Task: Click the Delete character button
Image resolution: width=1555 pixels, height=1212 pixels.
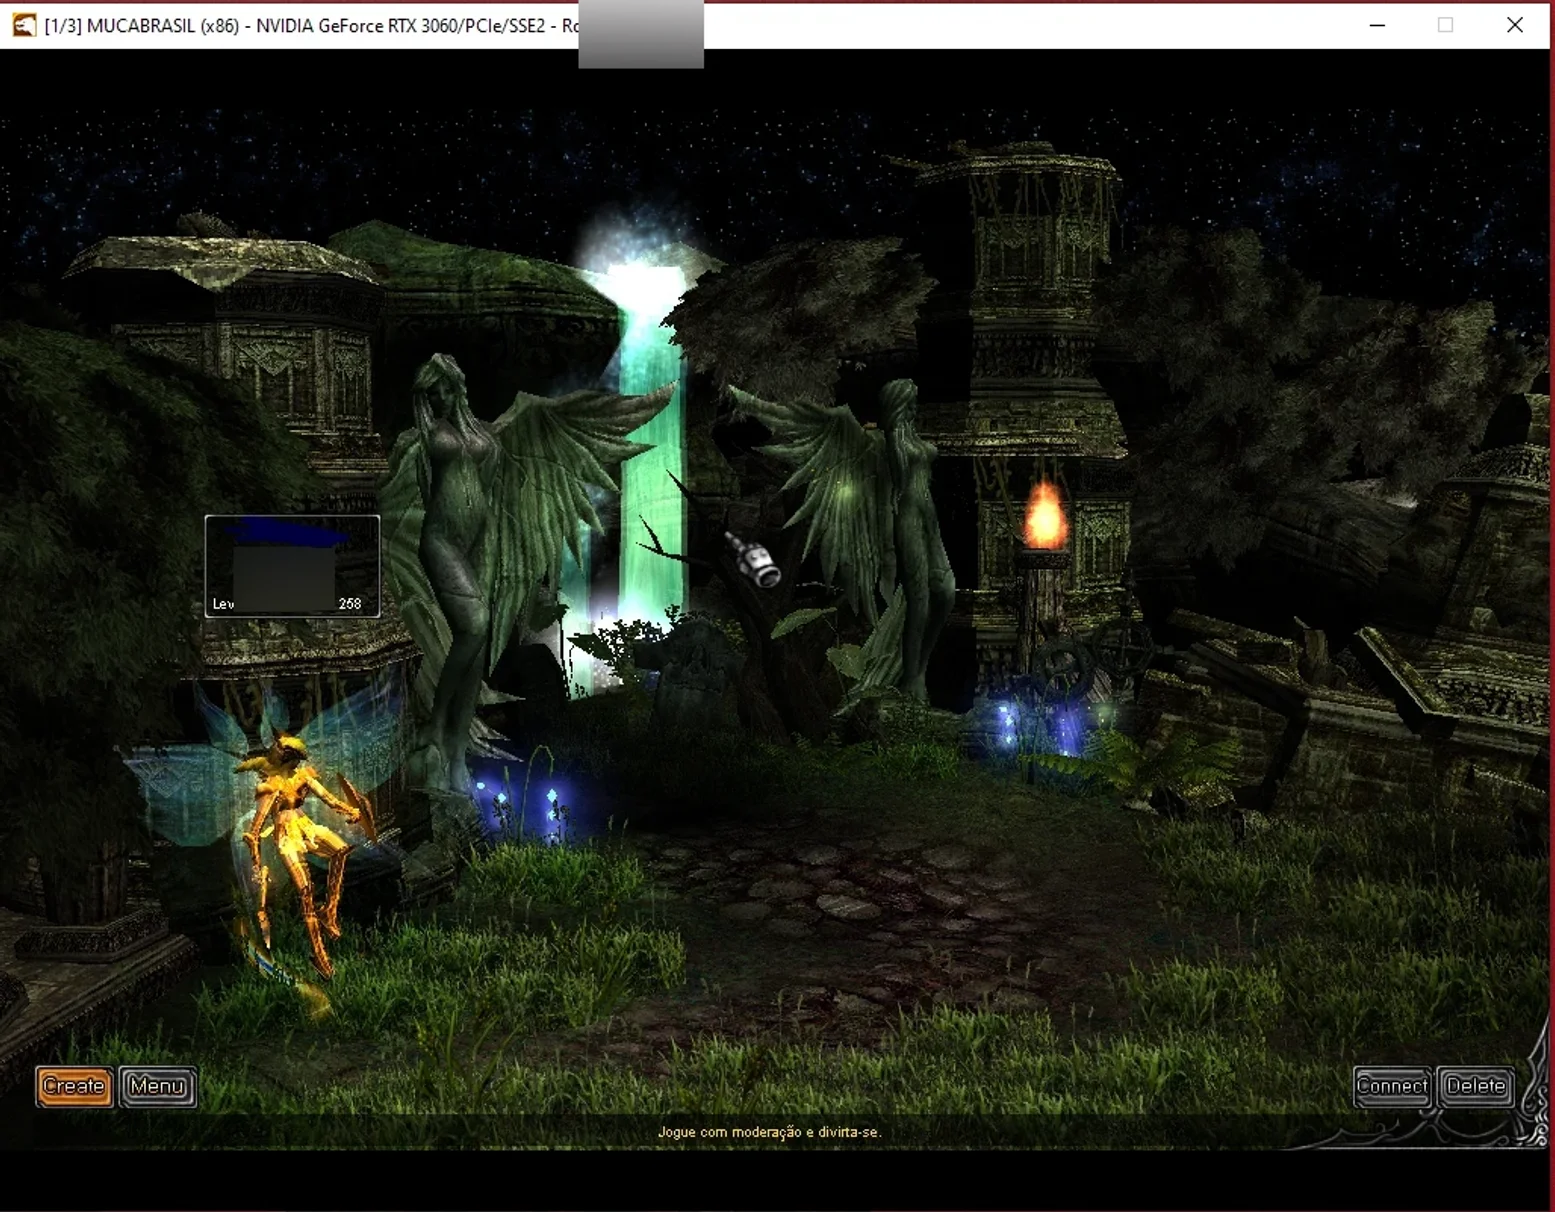Action: pos(1476,1086)
